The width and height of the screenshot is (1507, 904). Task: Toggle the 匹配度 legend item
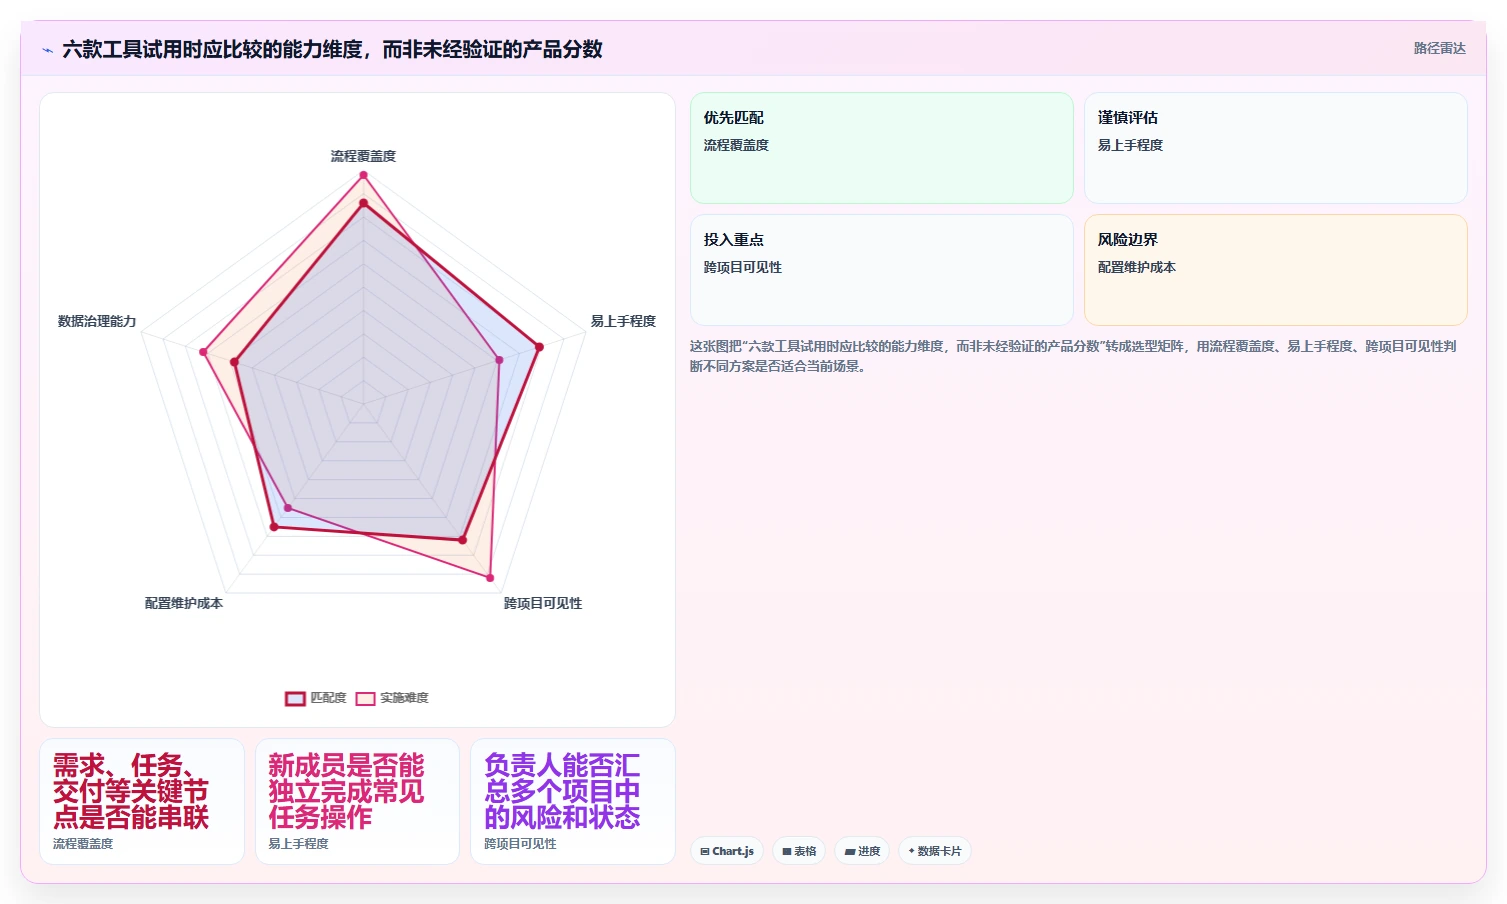[316, 698]
